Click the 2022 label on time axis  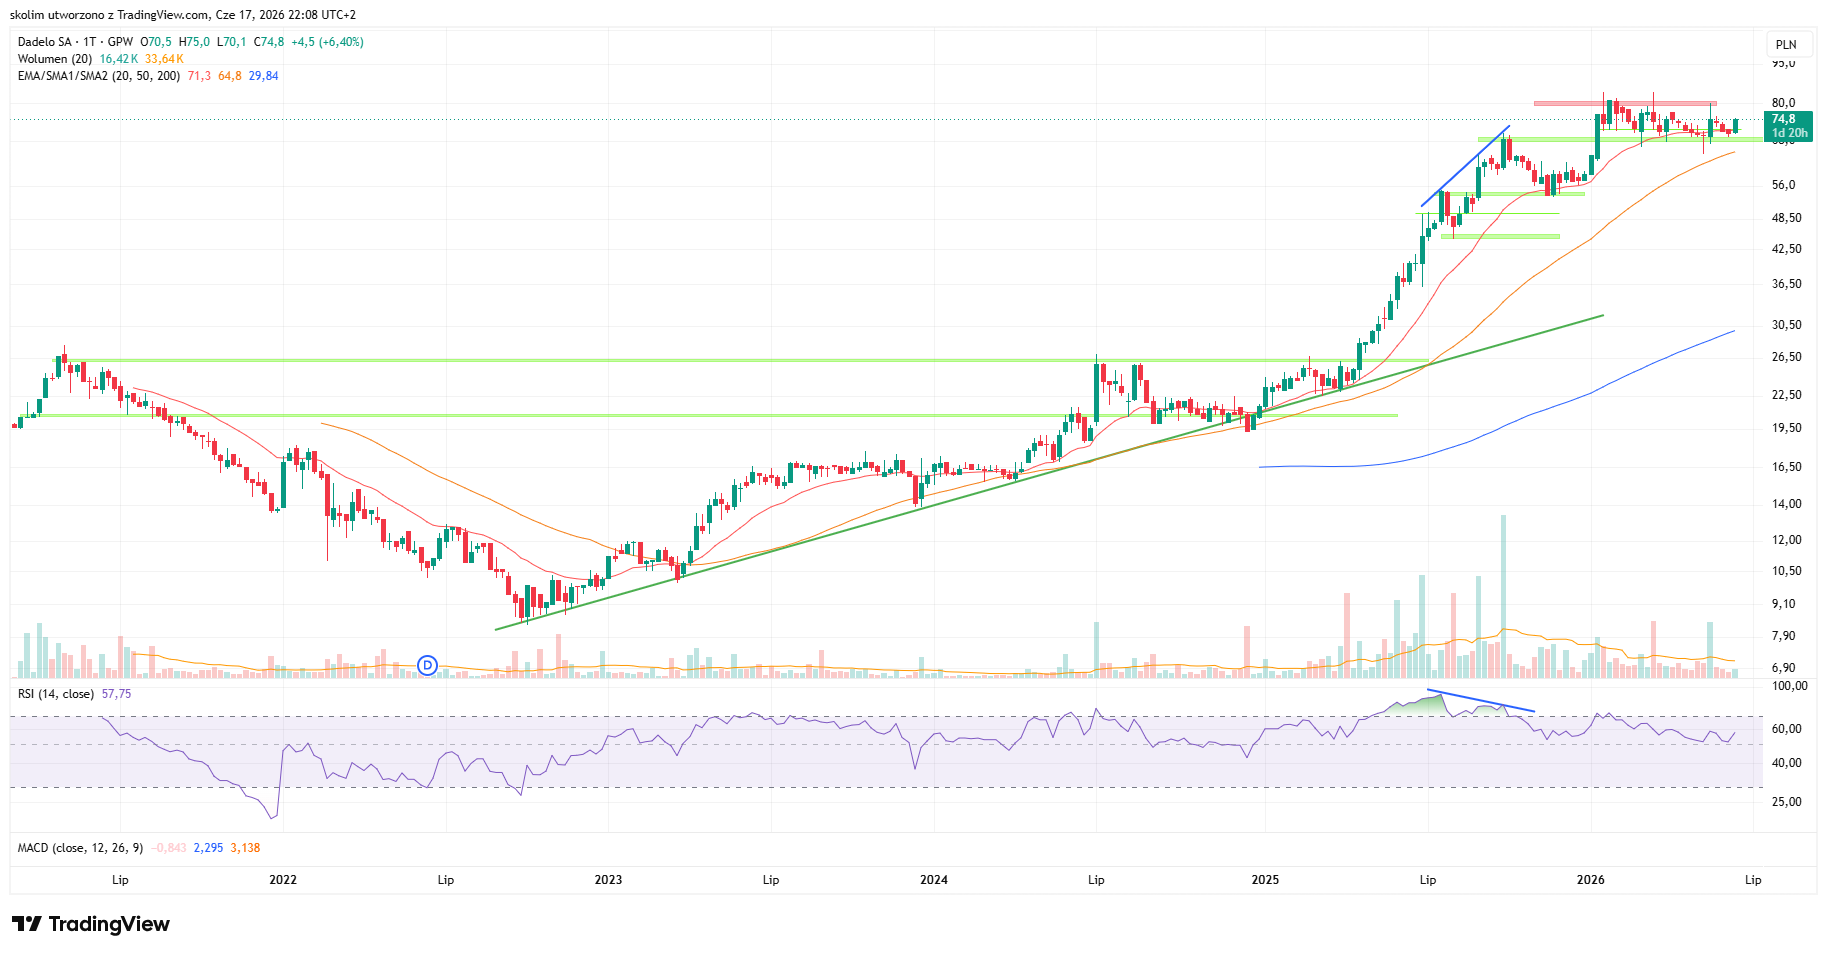283,880
